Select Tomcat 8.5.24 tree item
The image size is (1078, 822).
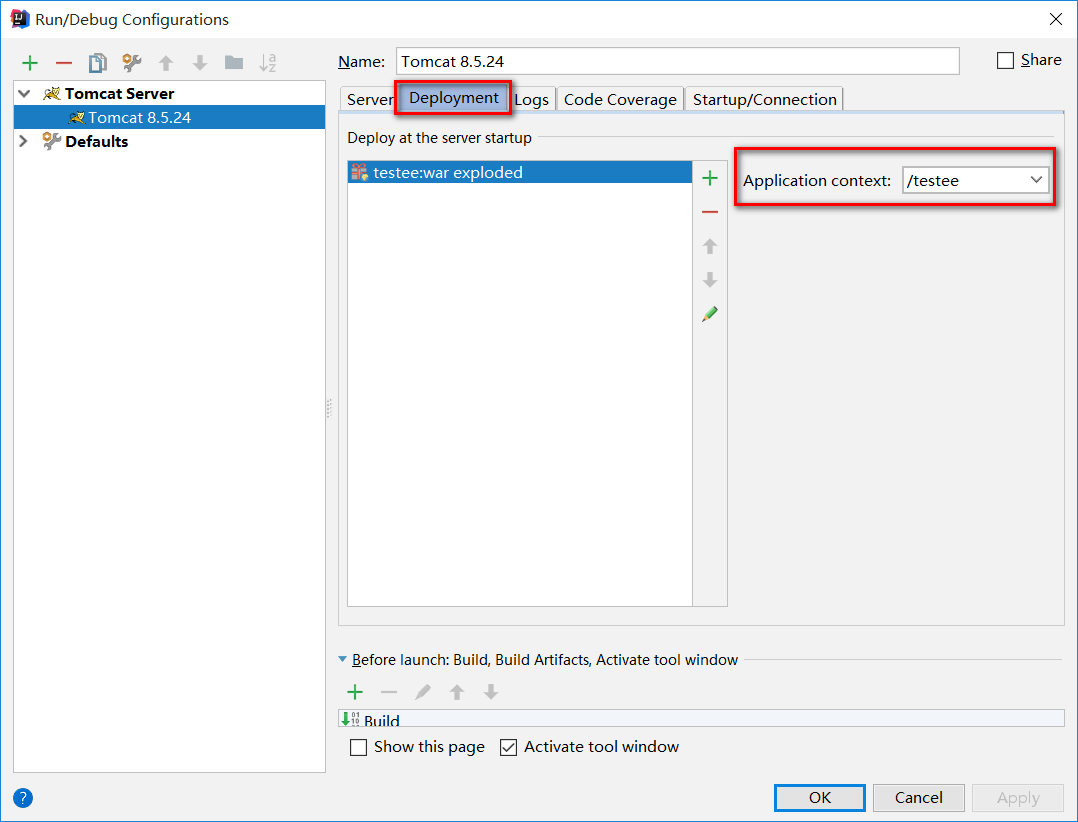coord(169,118)
